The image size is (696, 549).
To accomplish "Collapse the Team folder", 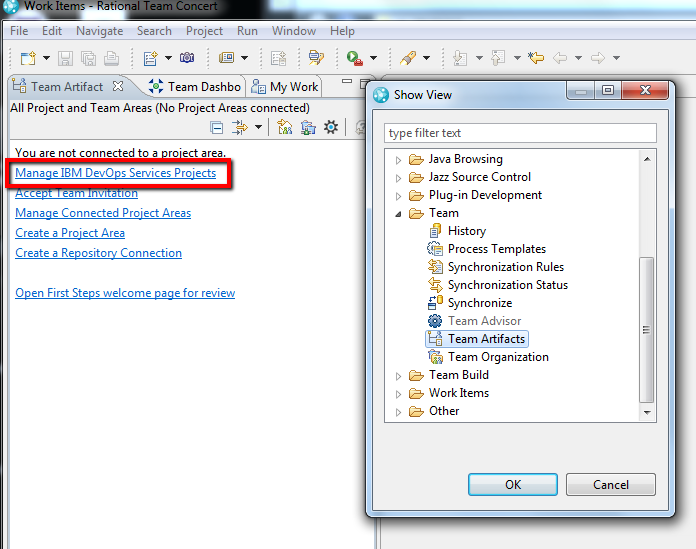I will click(398, 214).
